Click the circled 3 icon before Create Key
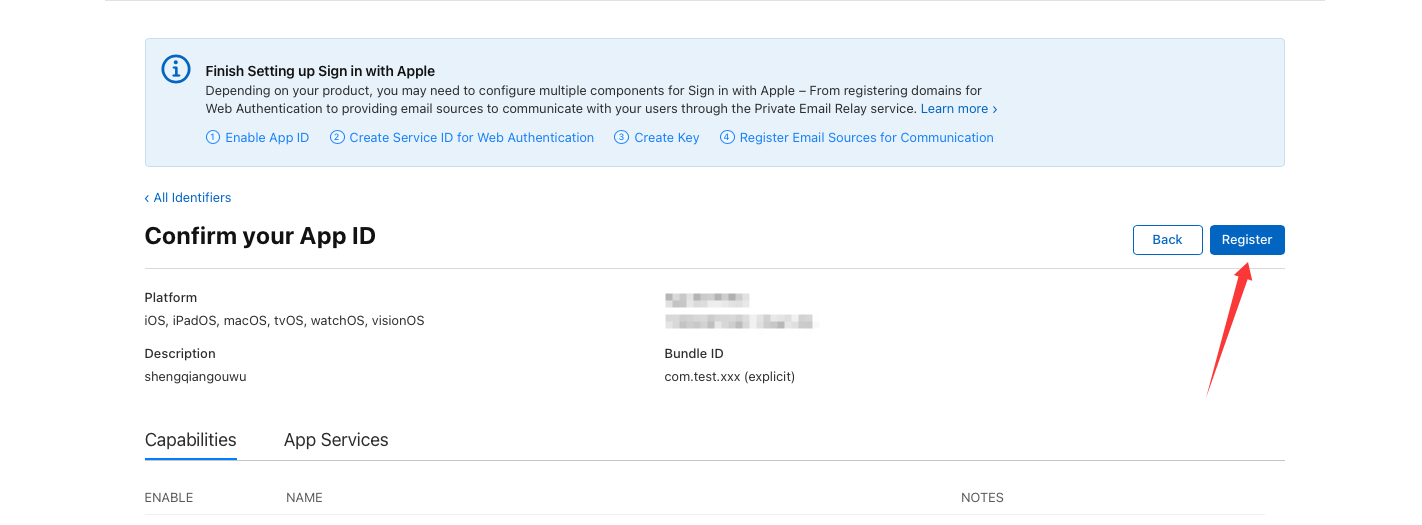 [x=622, y=138]
